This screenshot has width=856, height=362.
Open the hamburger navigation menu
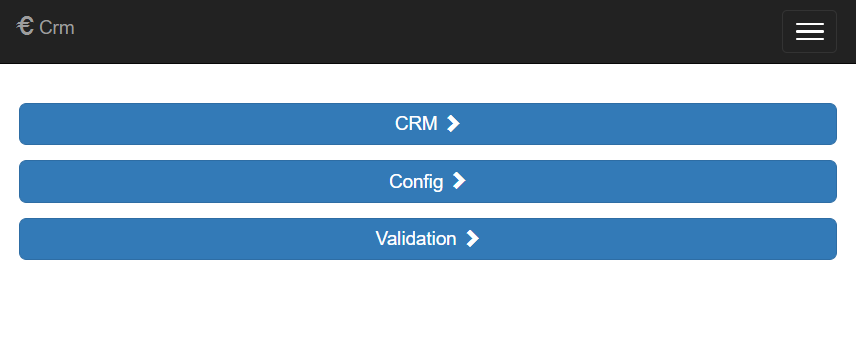[809, 32]
